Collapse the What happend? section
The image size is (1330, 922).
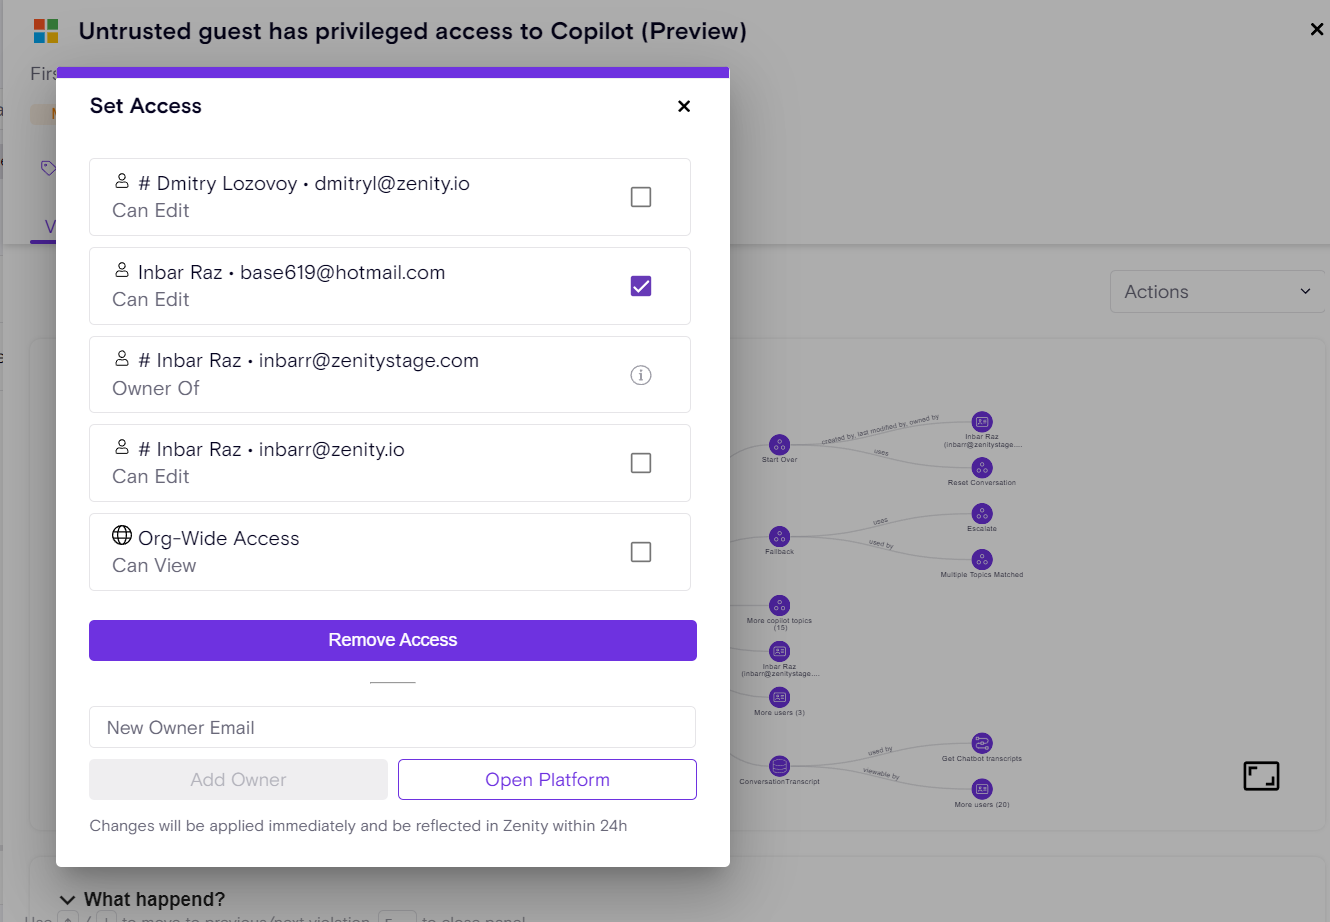click(x=67, y=899)
